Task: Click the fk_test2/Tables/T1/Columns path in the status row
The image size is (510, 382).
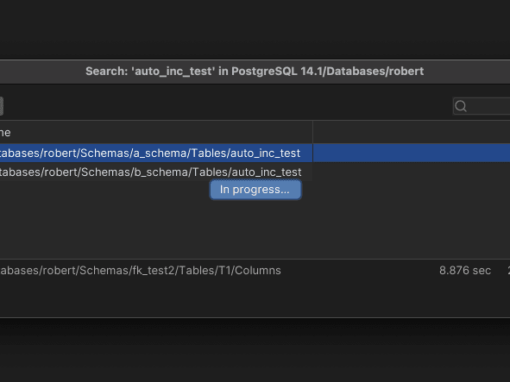Action: [140, 270]
